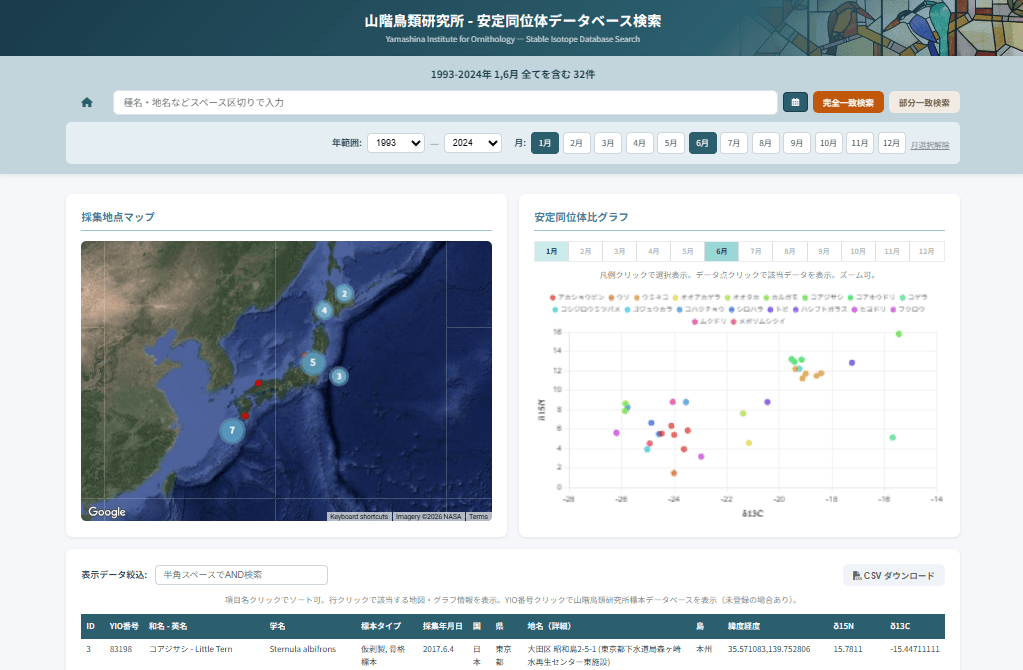Click the red map marker near Kyushu
This screenshot has height=670, width=1023.
245,416
